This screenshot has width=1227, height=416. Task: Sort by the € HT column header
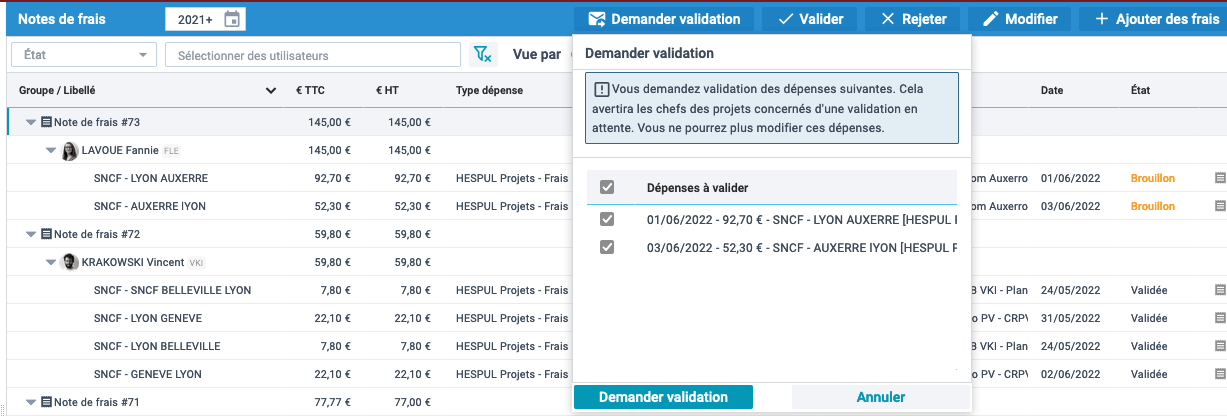389,90
